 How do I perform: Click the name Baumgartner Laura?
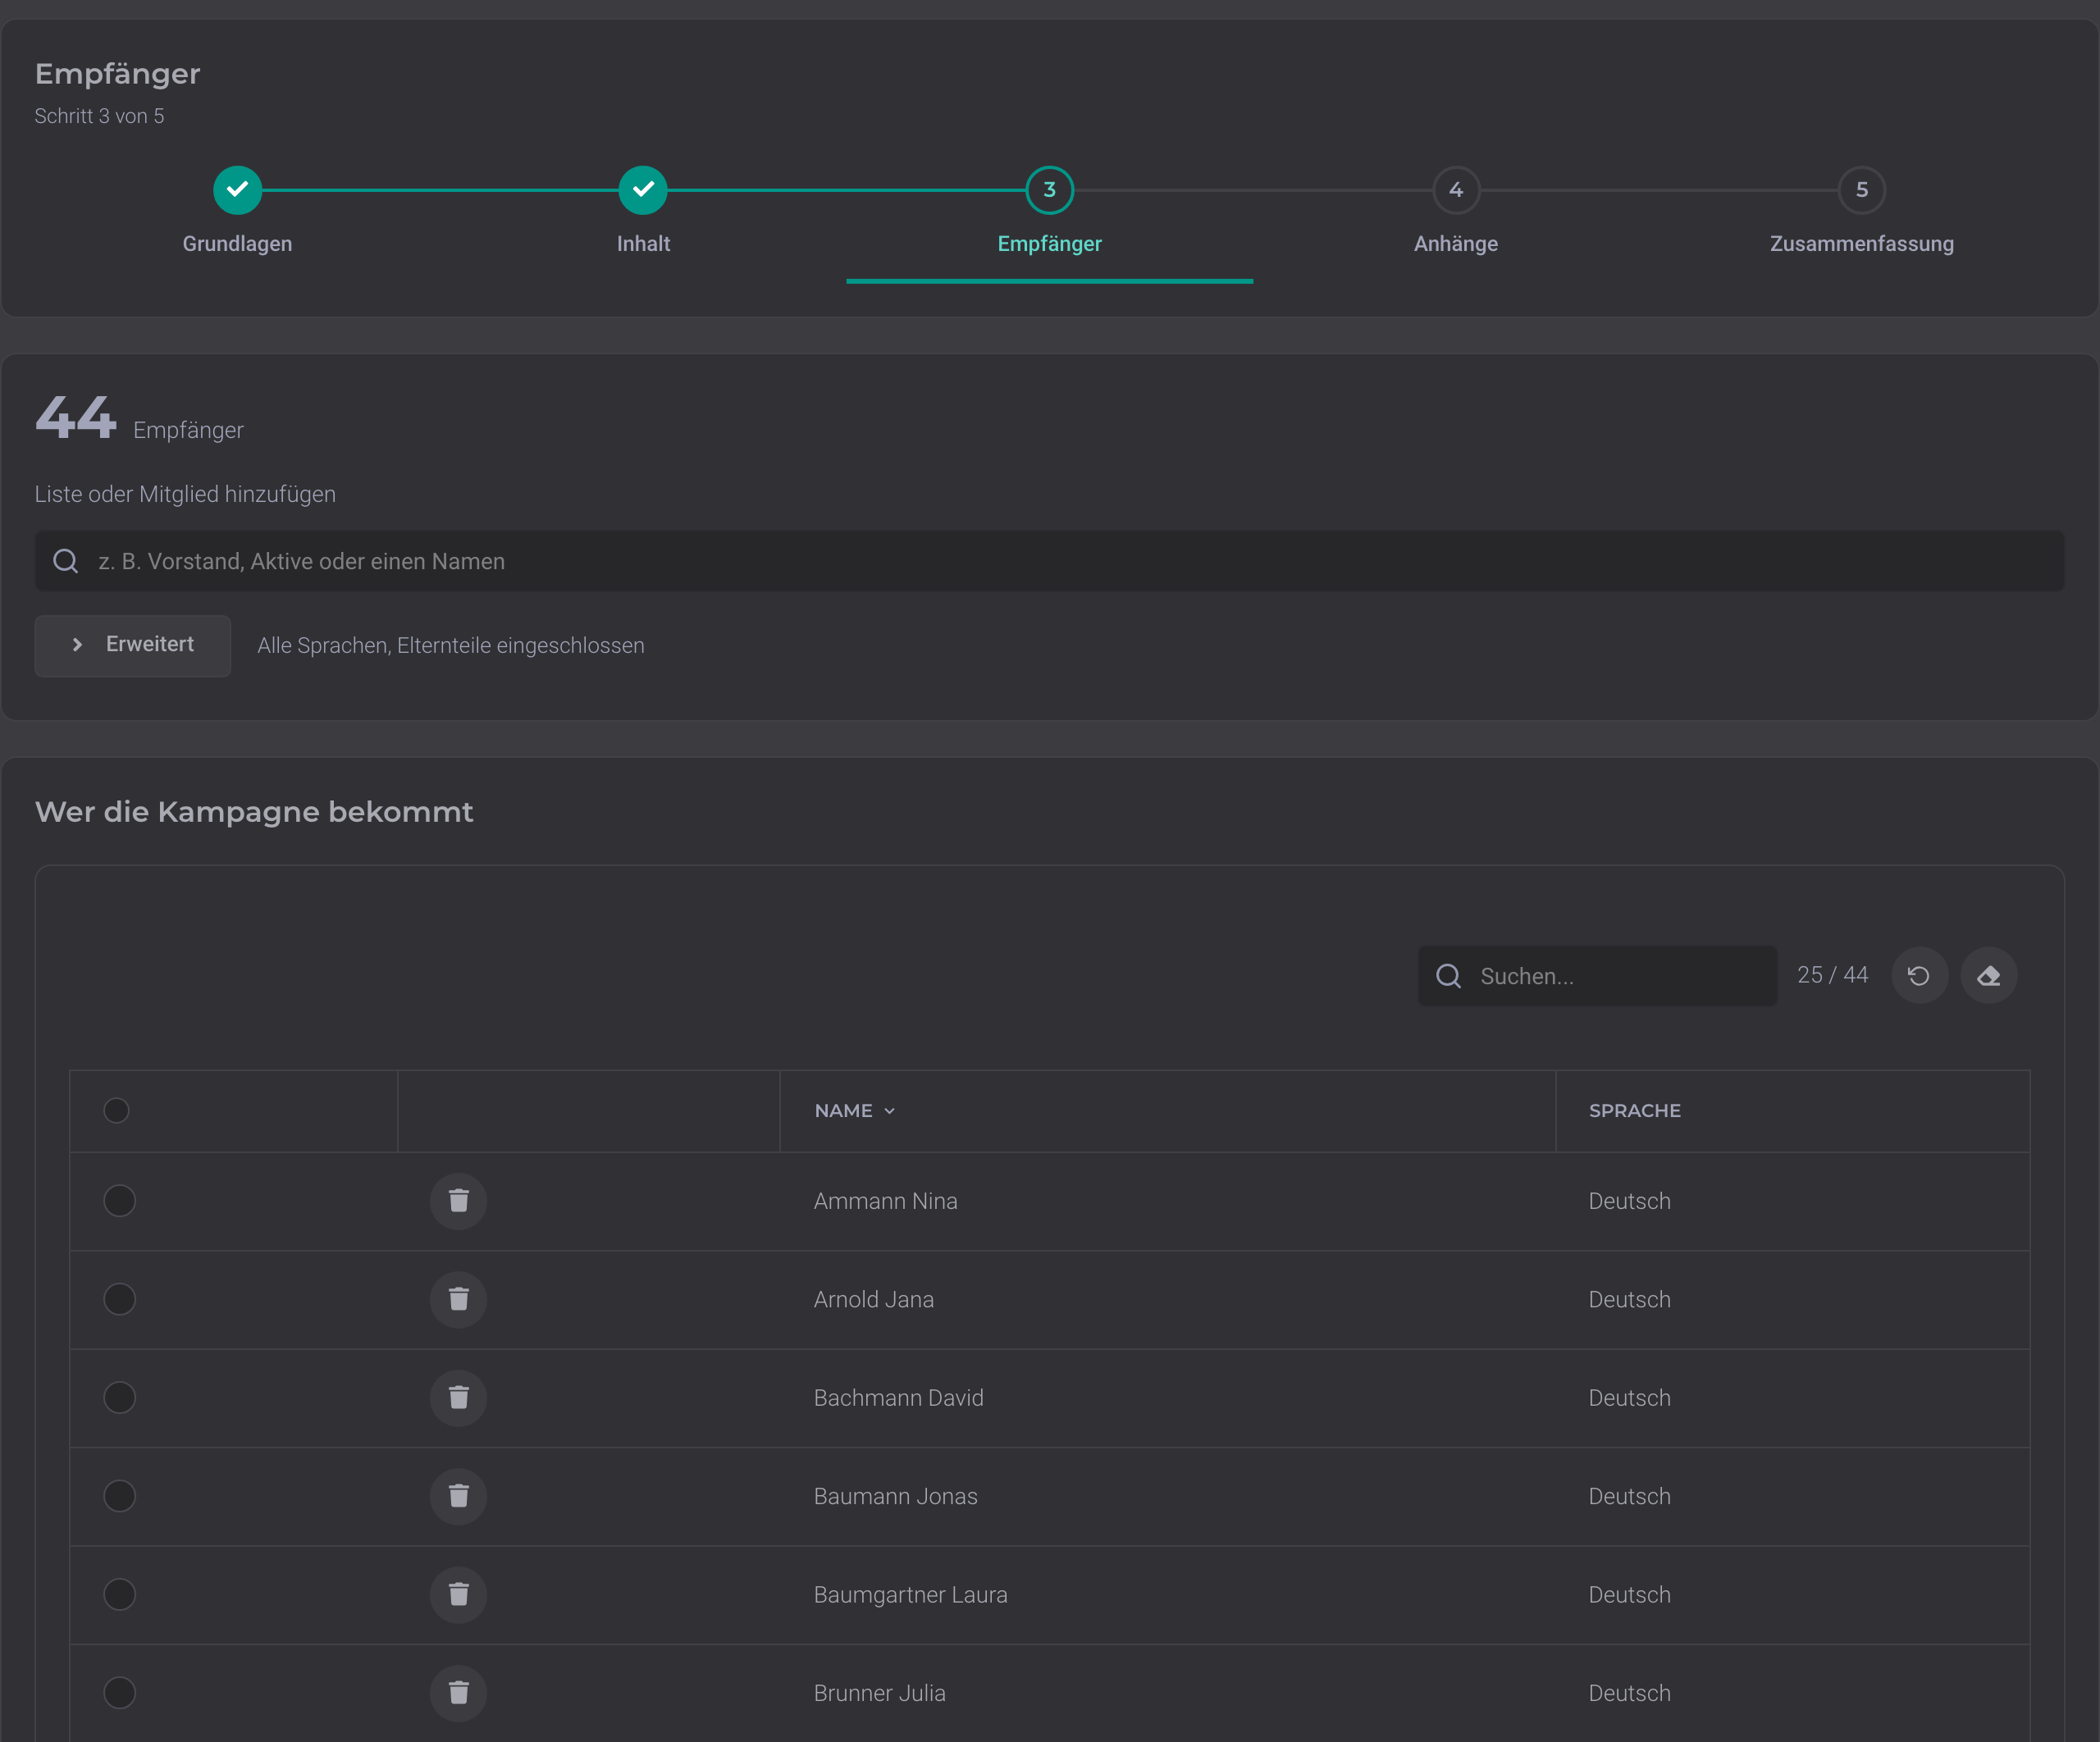point(911,1594)
